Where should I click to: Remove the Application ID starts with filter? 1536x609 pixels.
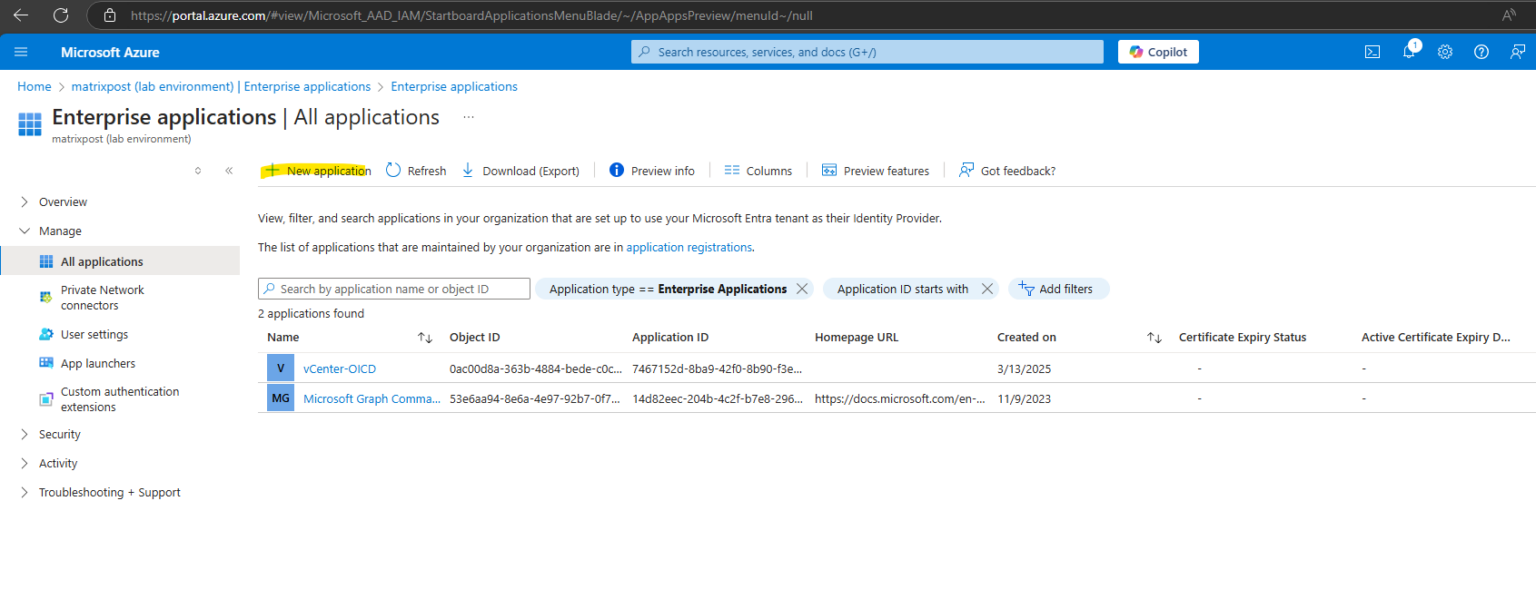pos(987,288)
